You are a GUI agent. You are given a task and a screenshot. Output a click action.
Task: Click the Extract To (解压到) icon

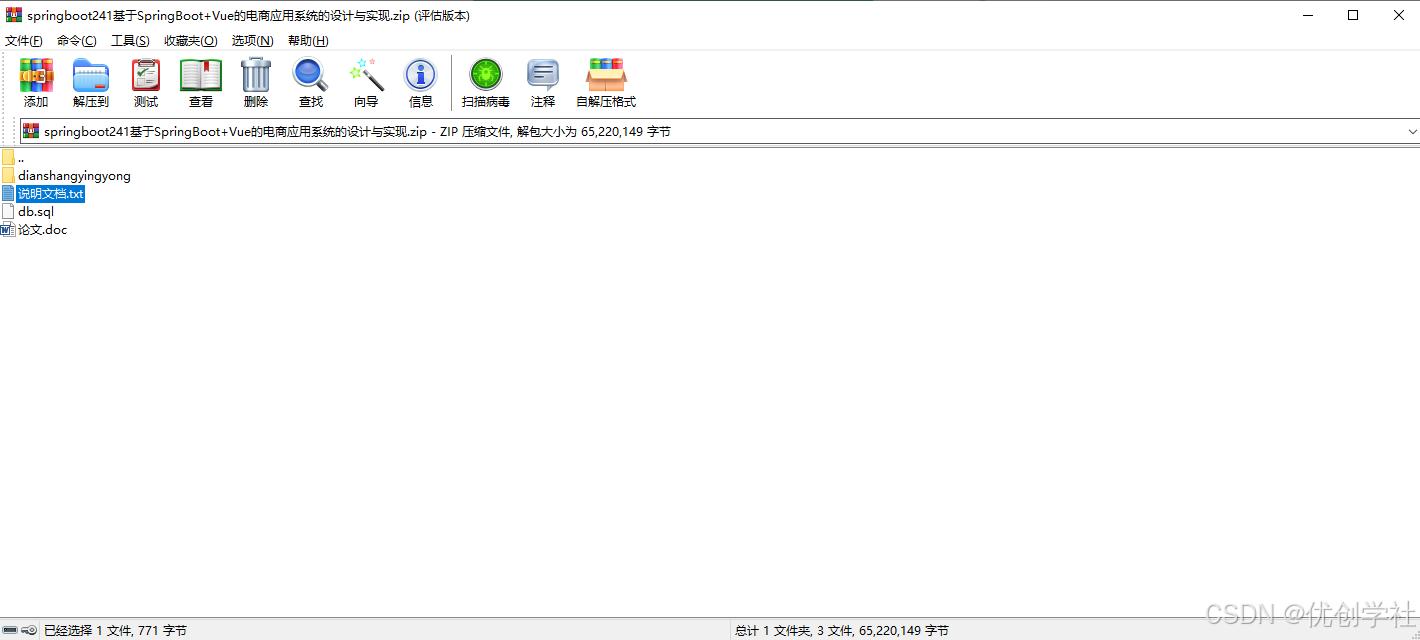(x=91, y=76)
